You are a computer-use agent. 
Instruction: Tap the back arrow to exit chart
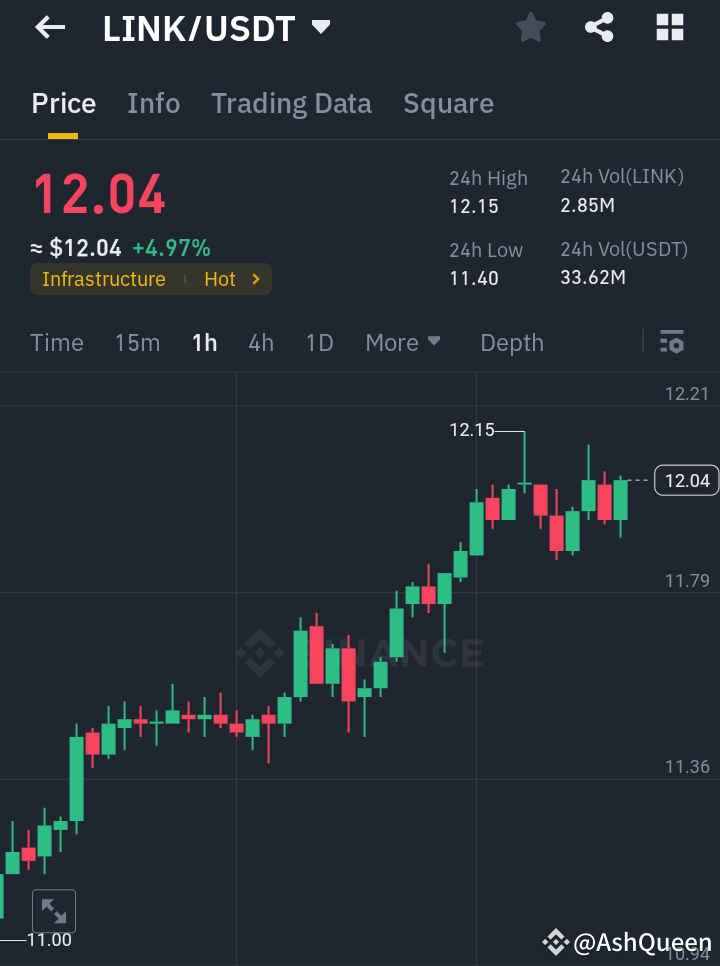(48, 27)
